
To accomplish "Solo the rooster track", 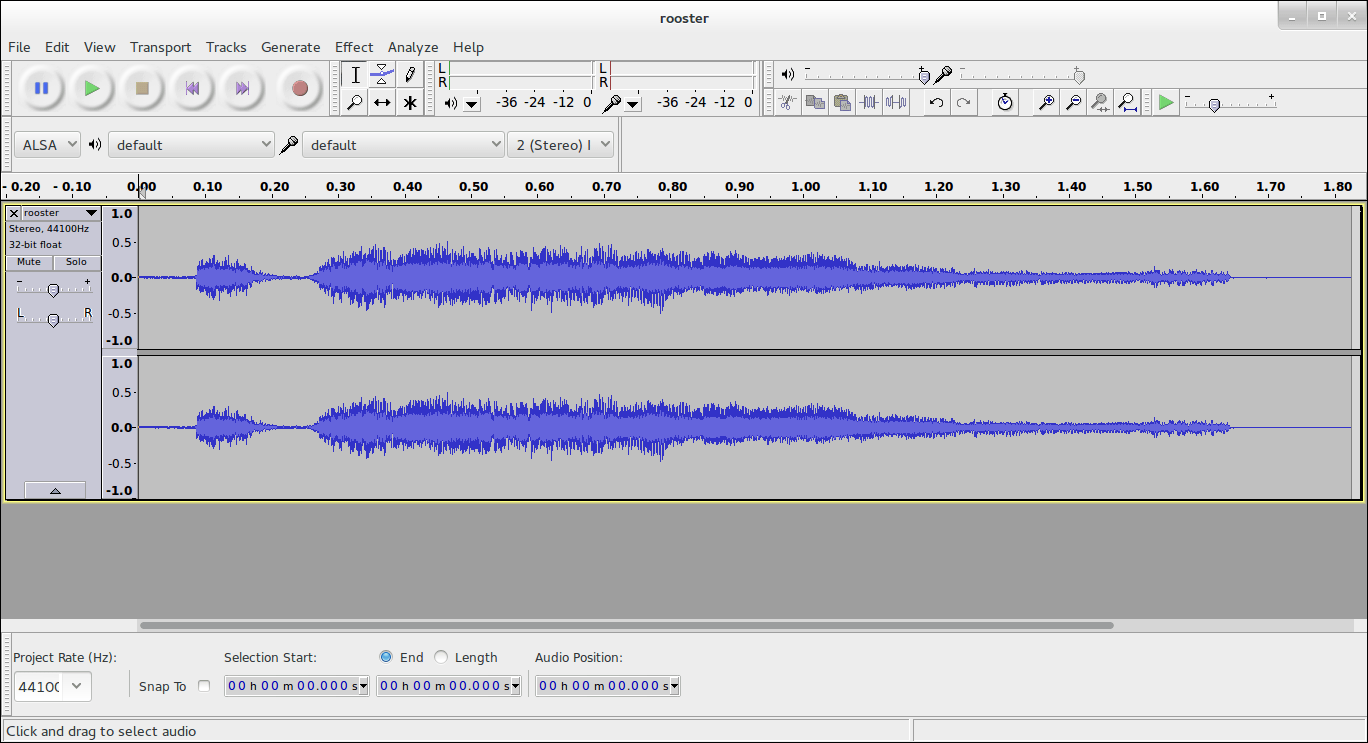I will pyautogui.click(x=76, y=262).
